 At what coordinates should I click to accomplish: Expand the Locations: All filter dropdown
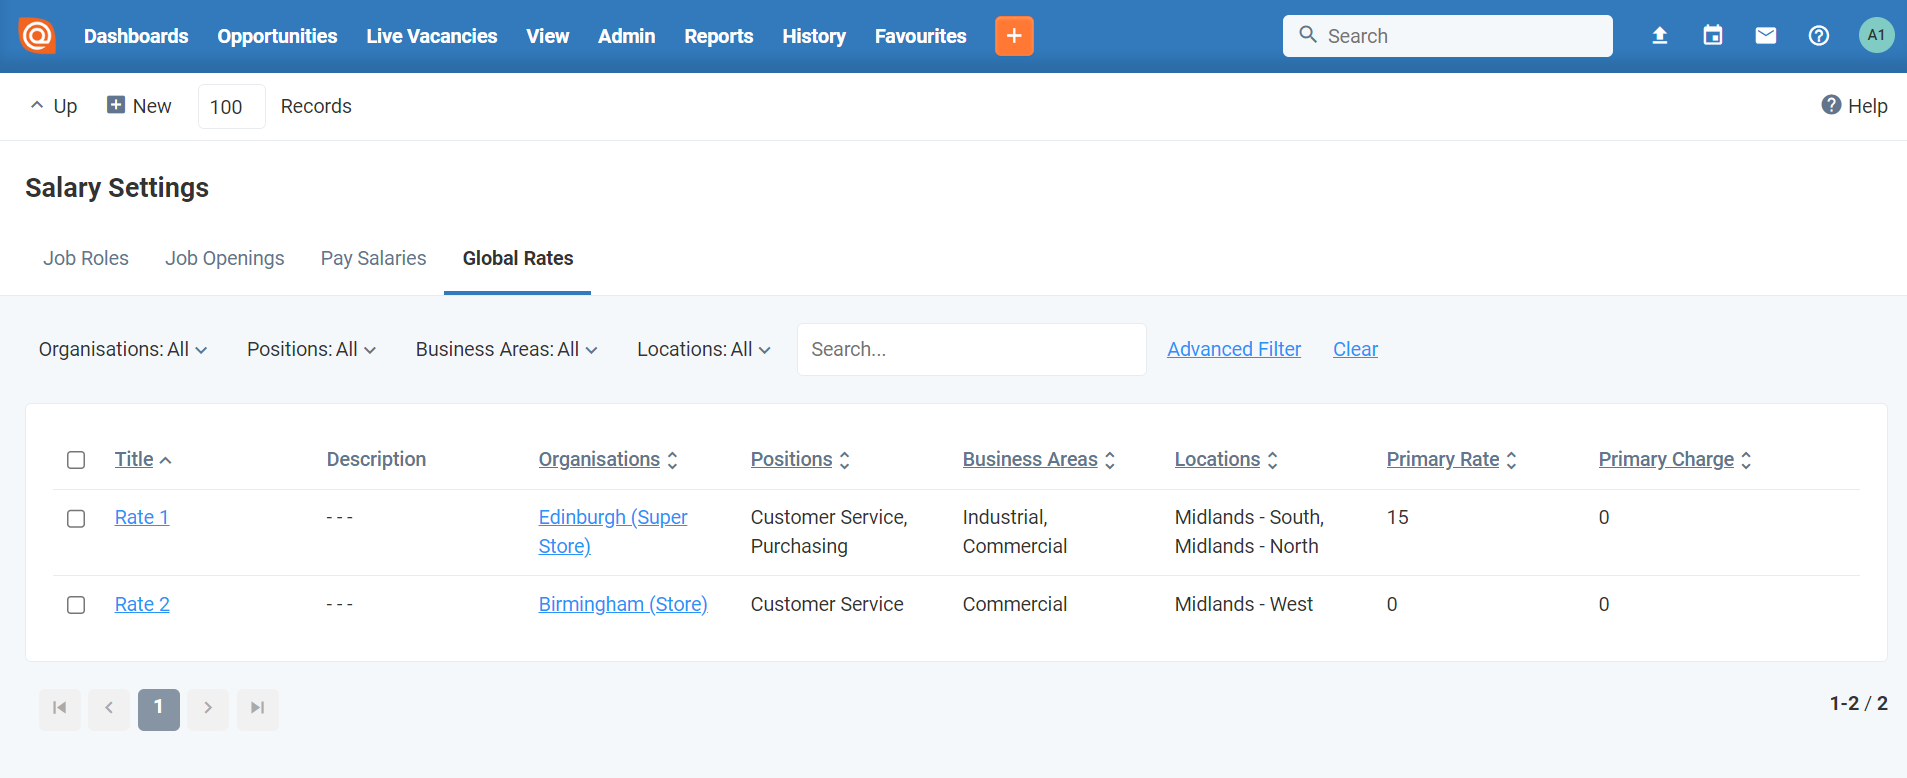(704, 349)
